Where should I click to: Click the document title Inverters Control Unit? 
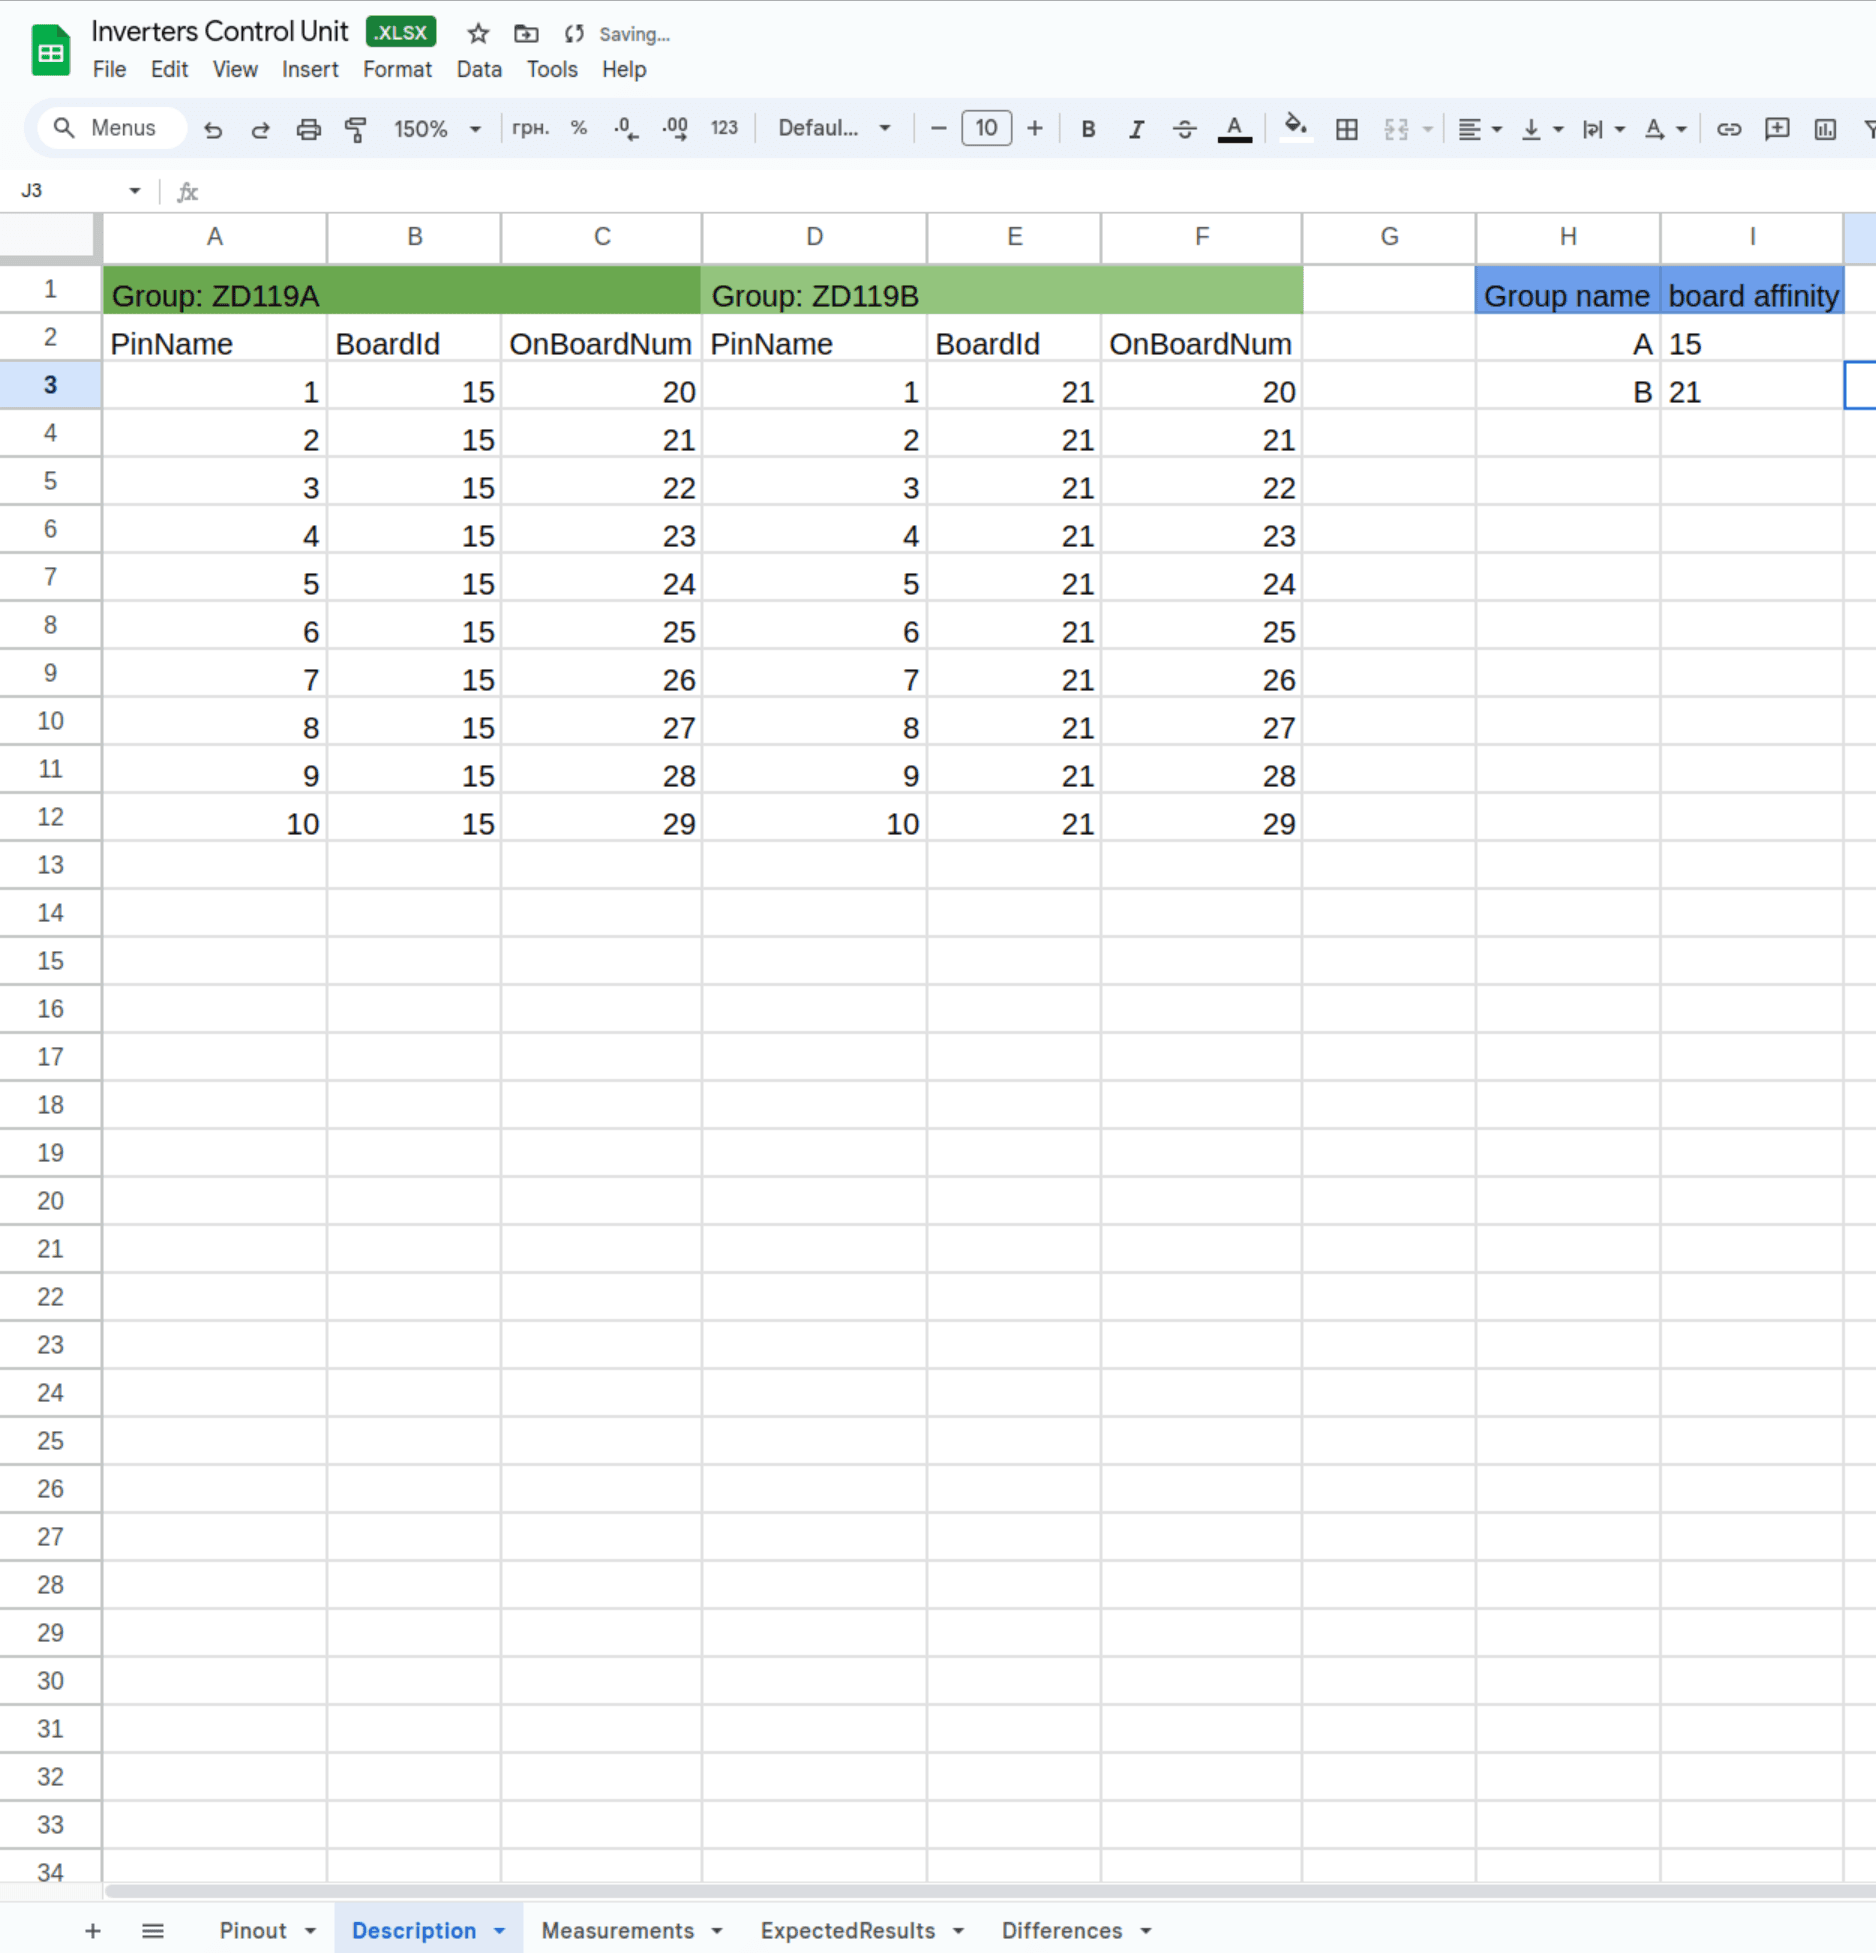click(x=219, y=31)
